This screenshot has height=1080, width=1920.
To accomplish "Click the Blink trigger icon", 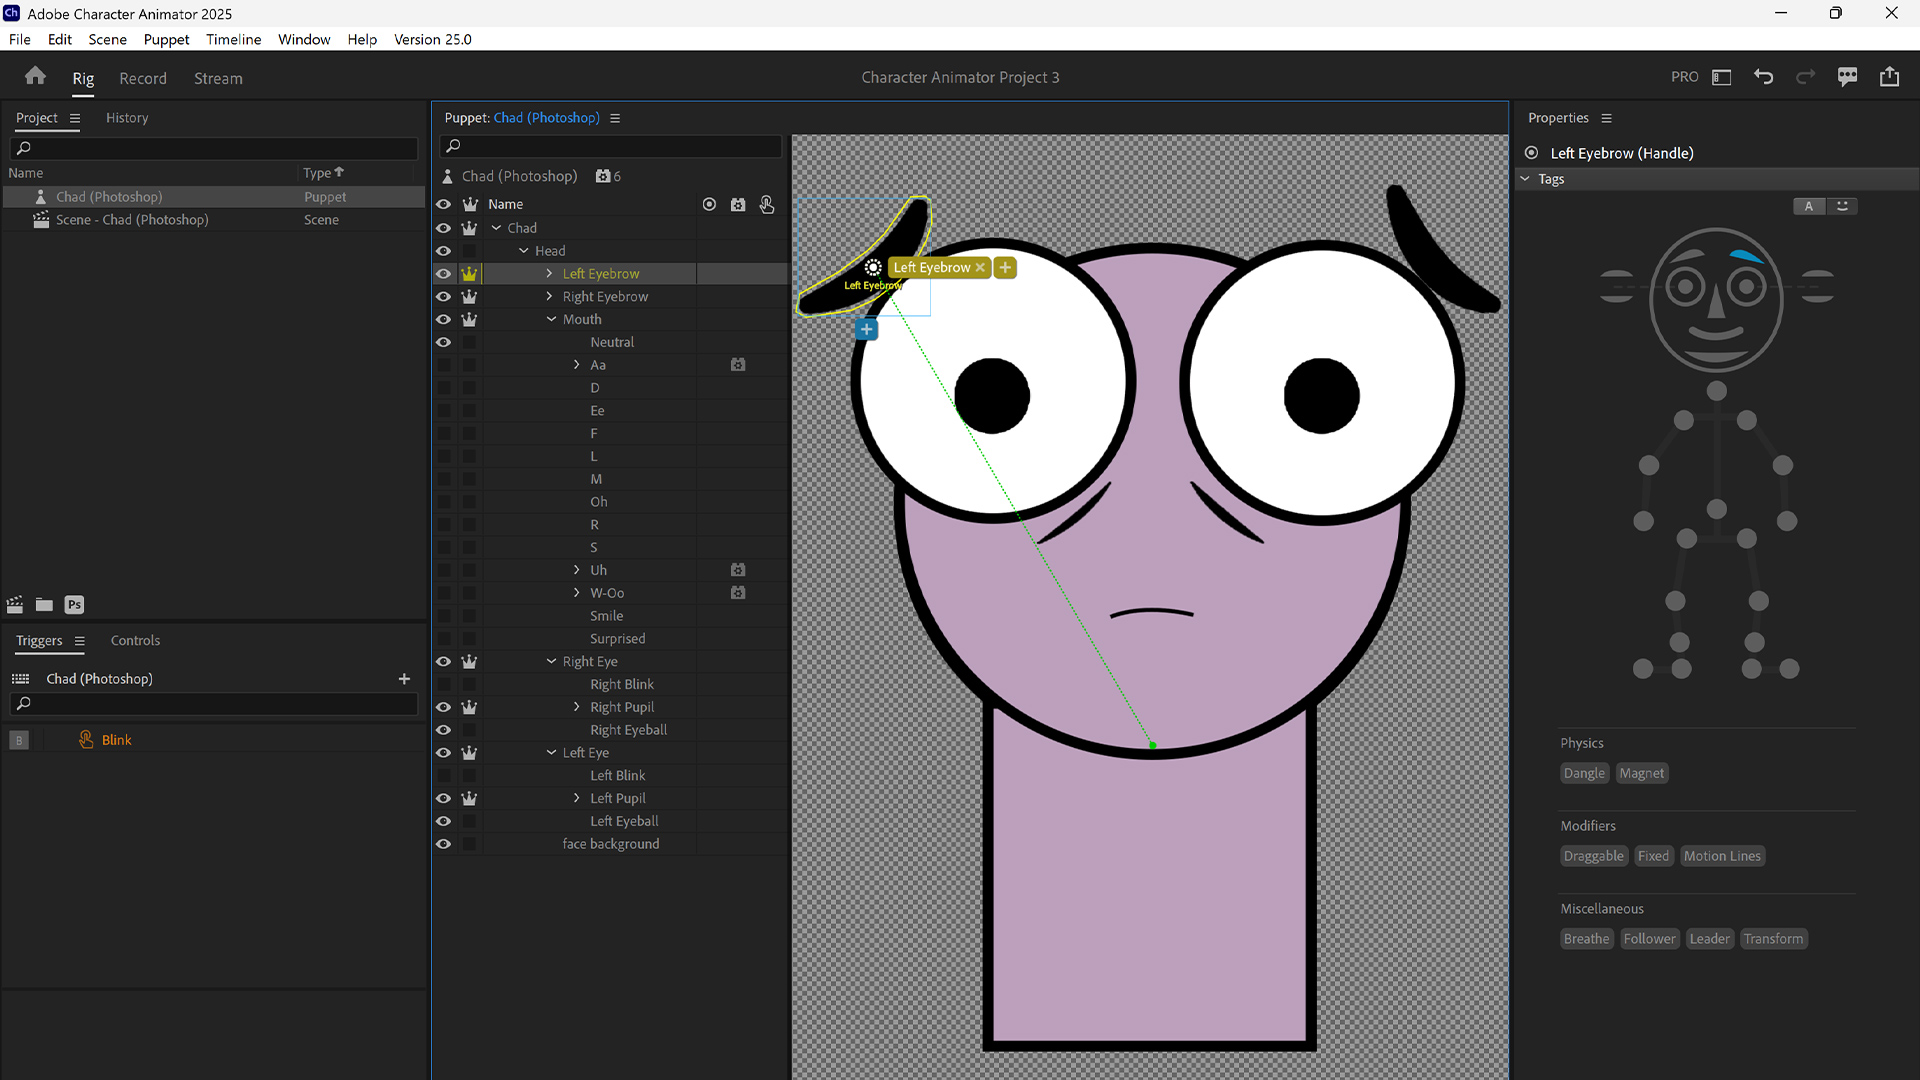I will coord(86,740).
